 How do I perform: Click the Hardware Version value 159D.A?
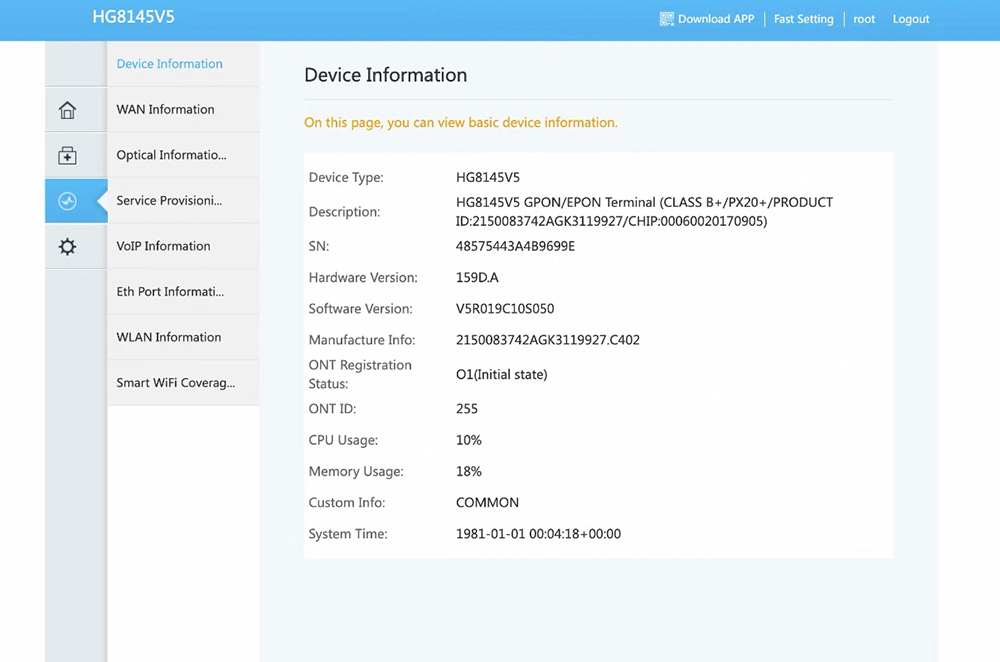pos(477,277)
